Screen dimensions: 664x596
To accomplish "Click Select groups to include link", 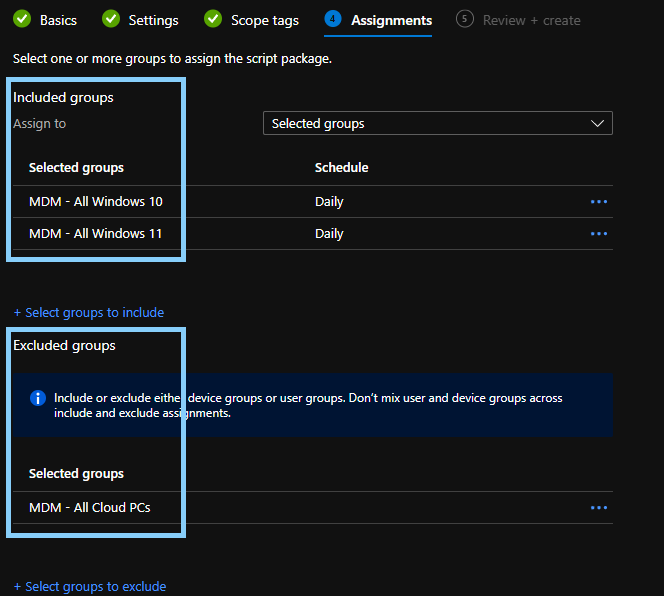I will click(89, 312).
